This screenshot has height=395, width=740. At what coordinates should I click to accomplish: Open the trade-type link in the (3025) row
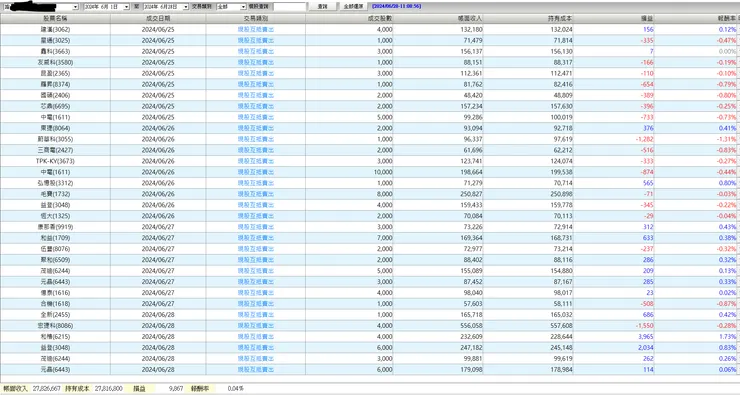click(x=255, y=41)
